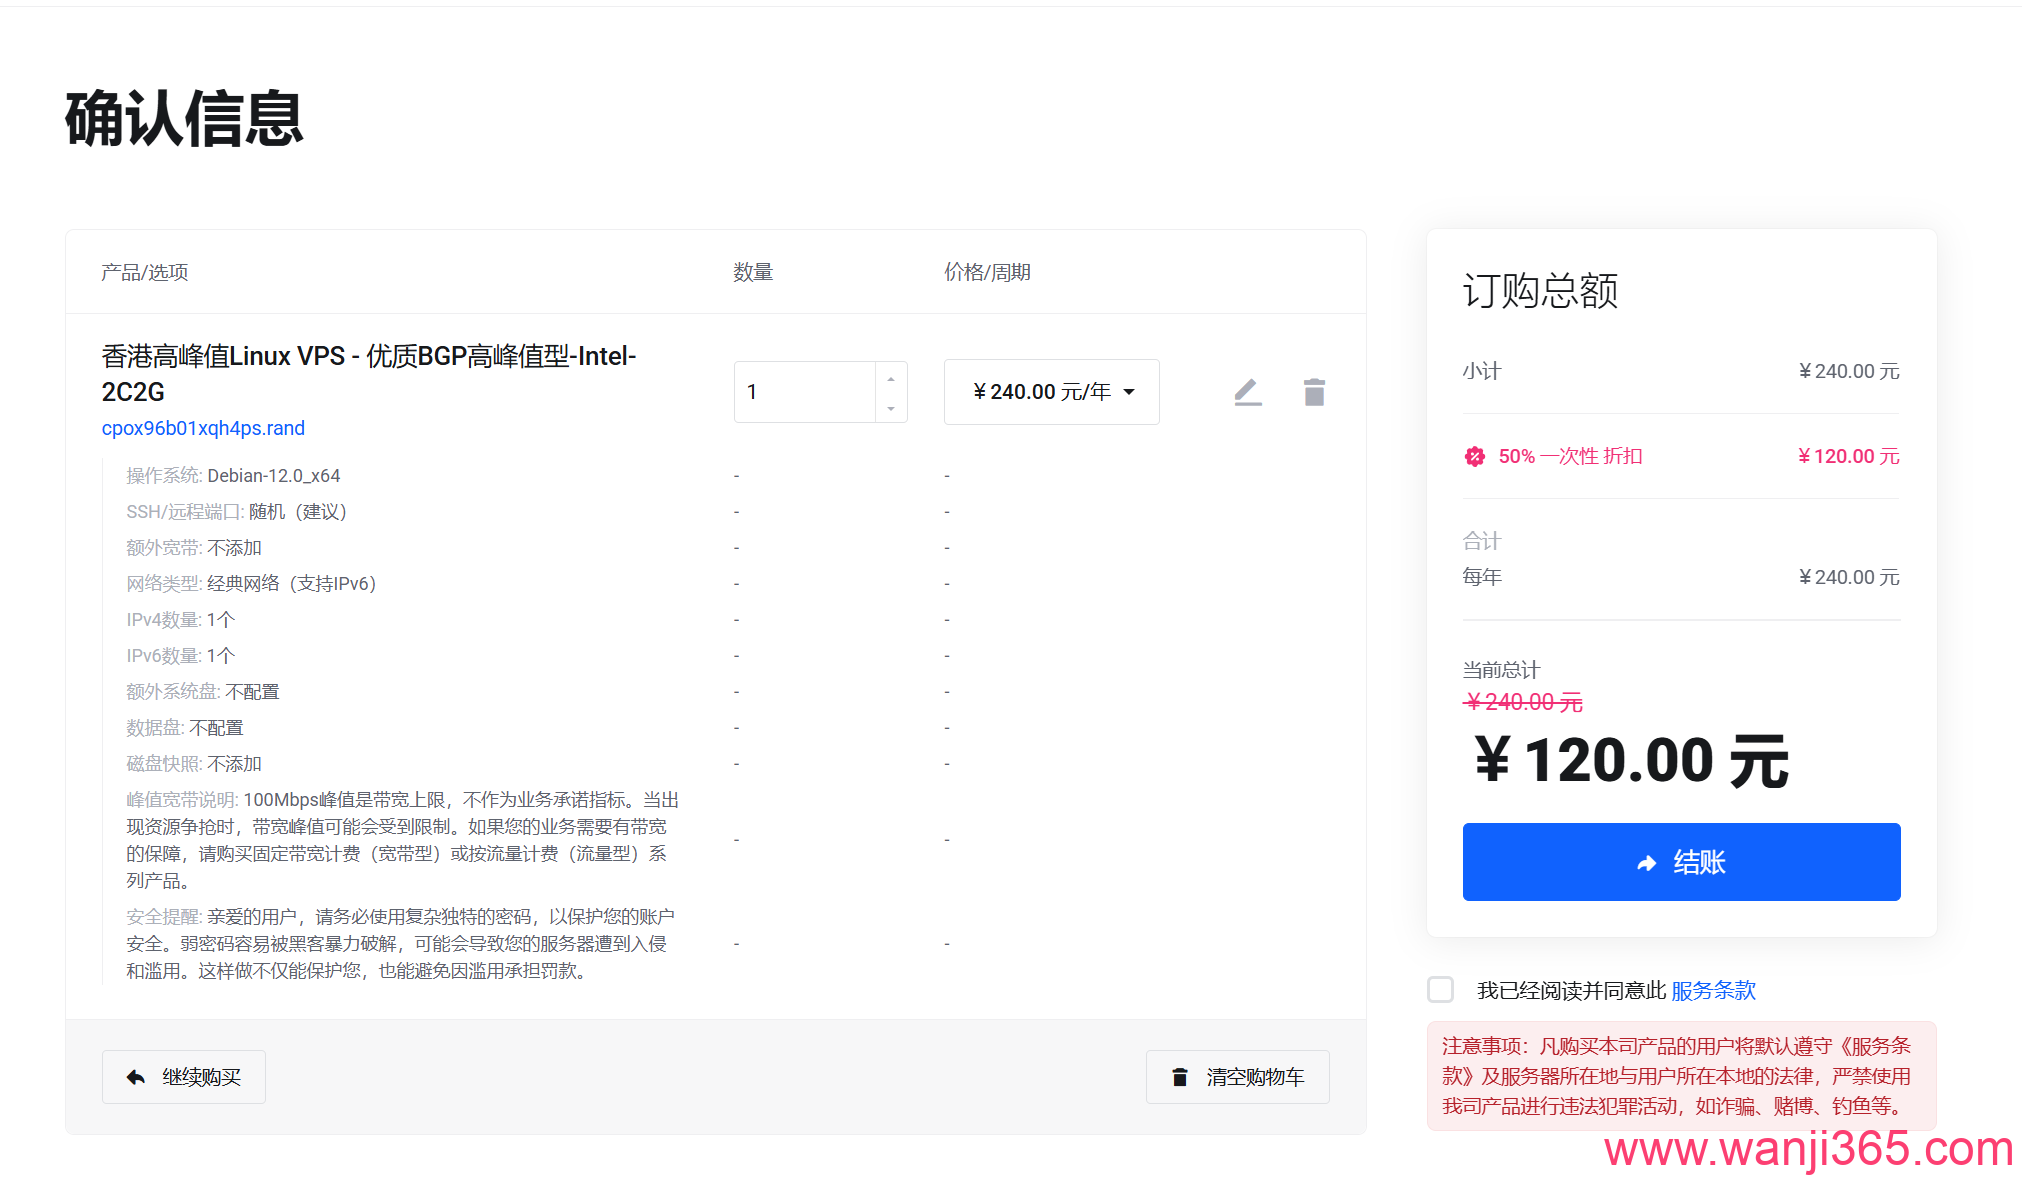Click the down arrow to decrease quantity

pyautogui.click(x=891, y=407)
